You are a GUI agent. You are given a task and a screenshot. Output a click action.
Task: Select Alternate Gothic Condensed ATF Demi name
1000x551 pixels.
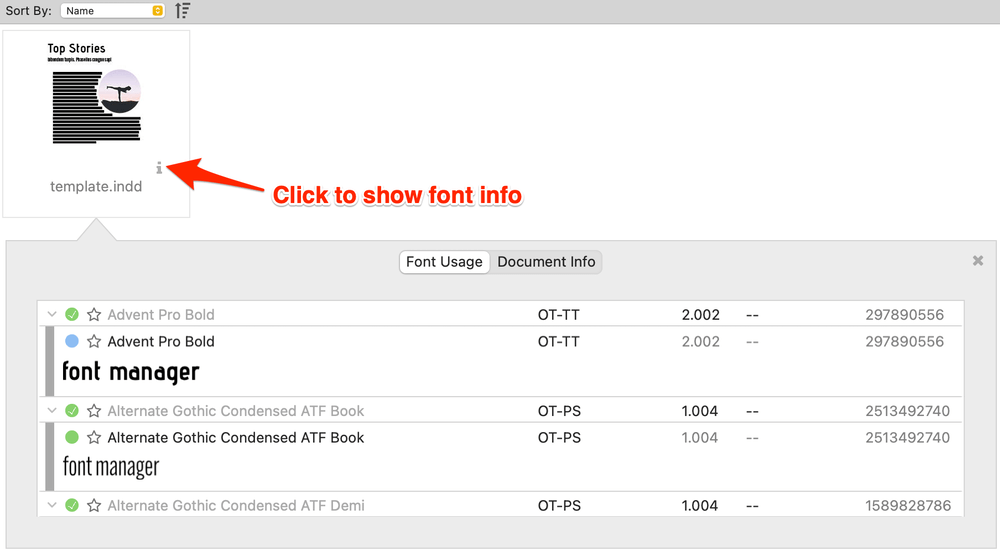click(x=236, y=506)
